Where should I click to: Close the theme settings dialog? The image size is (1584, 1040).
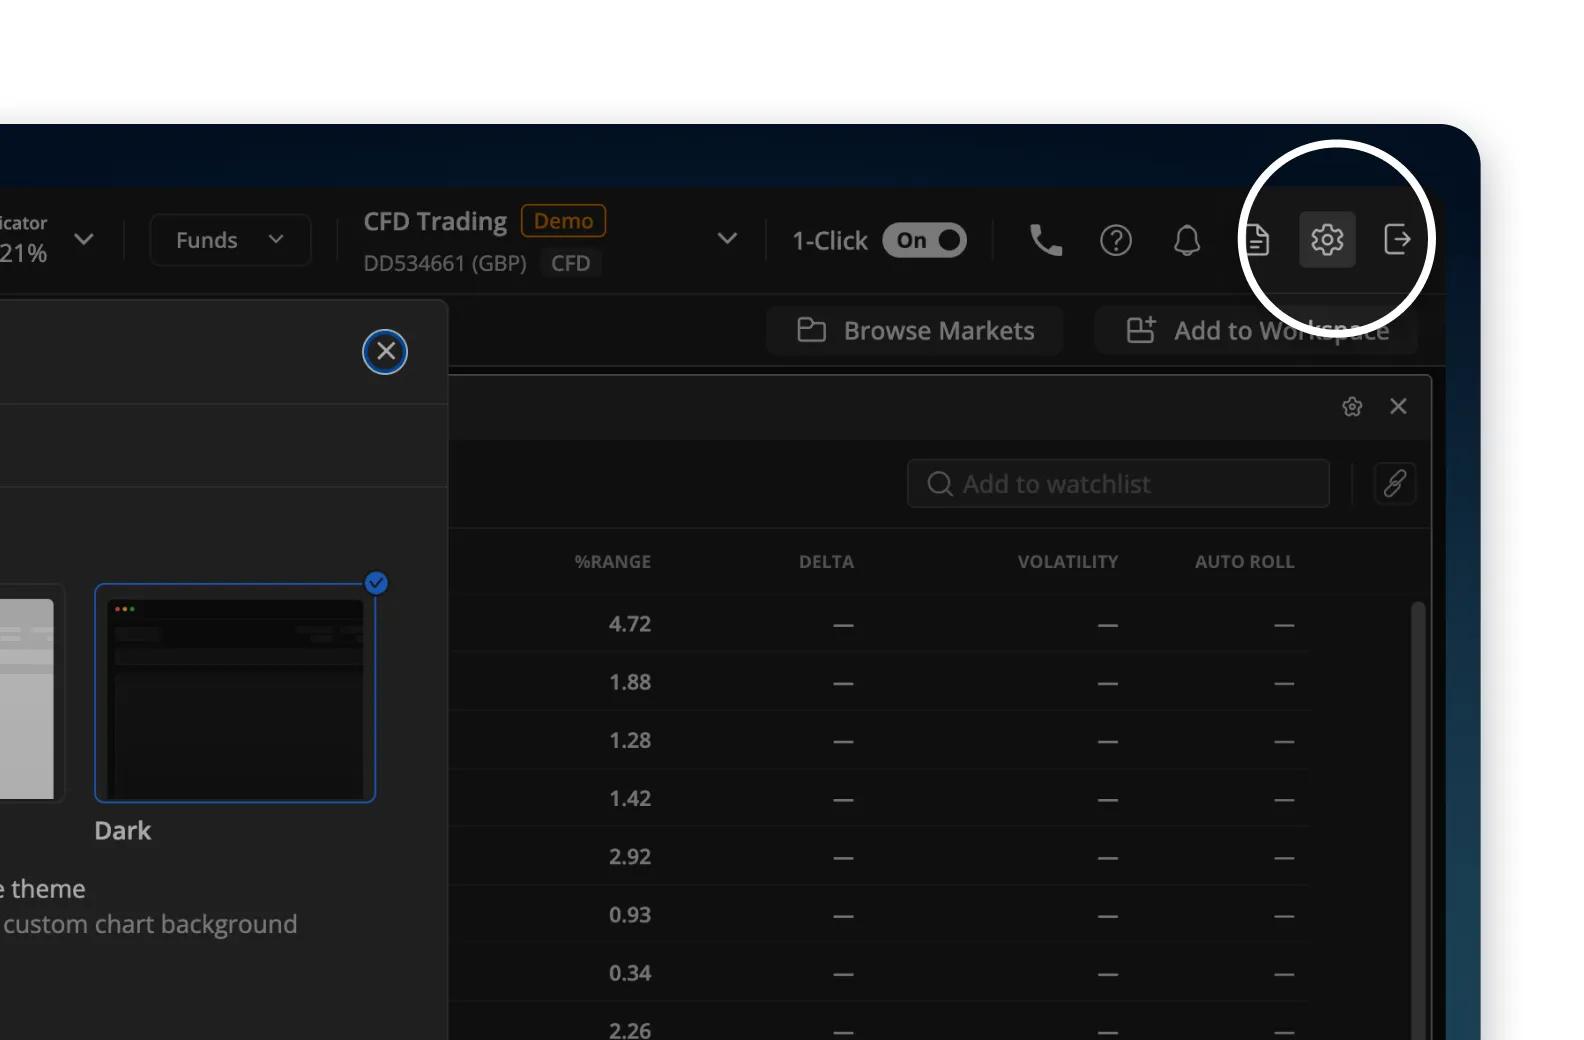pyautogui.click(x=385, y=351)
